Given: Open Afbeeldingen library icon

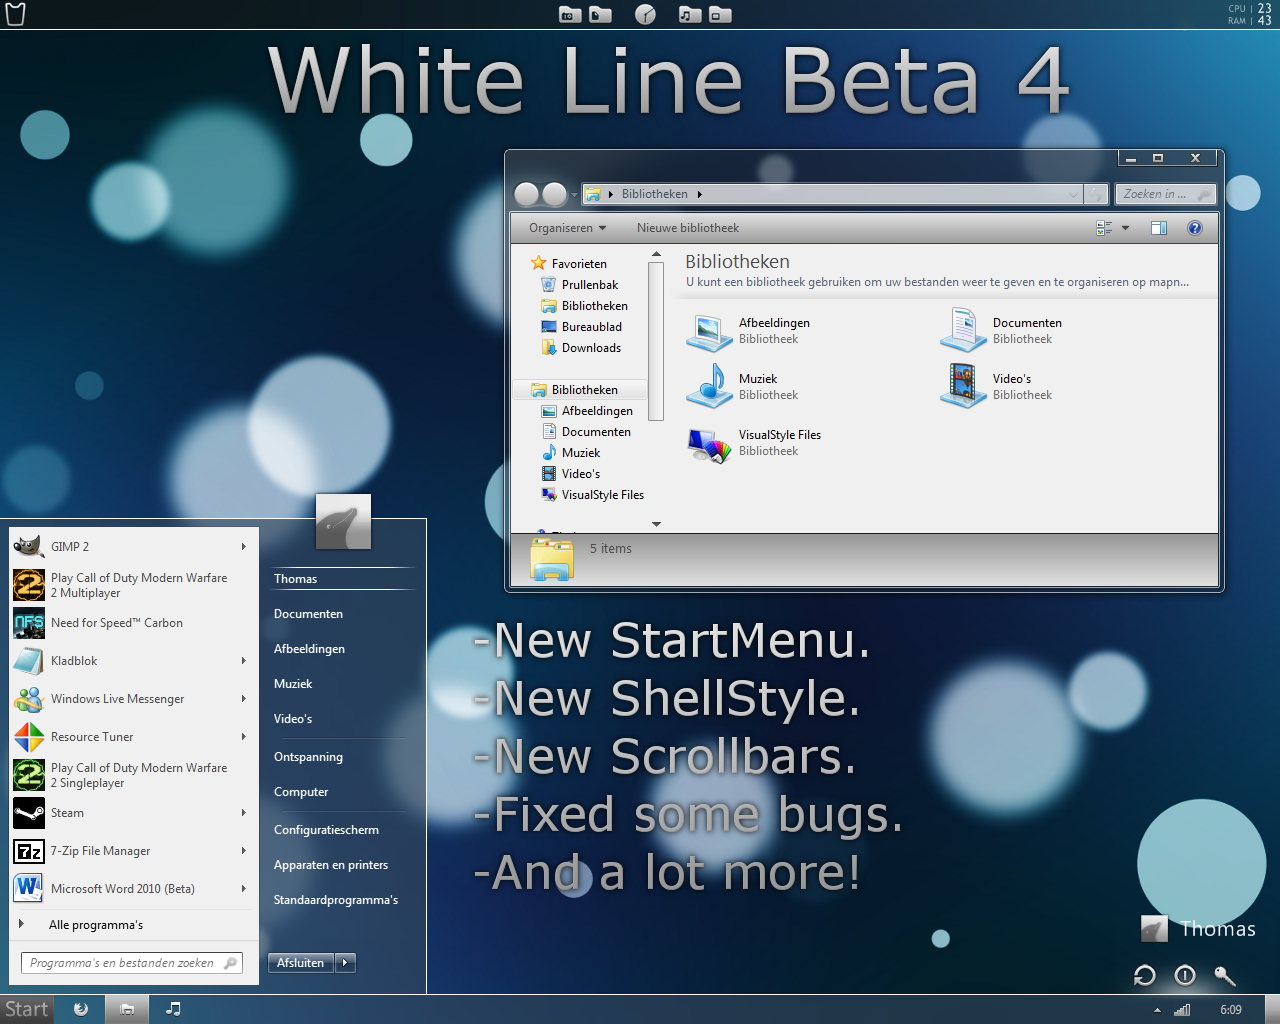Looking at the screenshot, I should tap(710, 331).
